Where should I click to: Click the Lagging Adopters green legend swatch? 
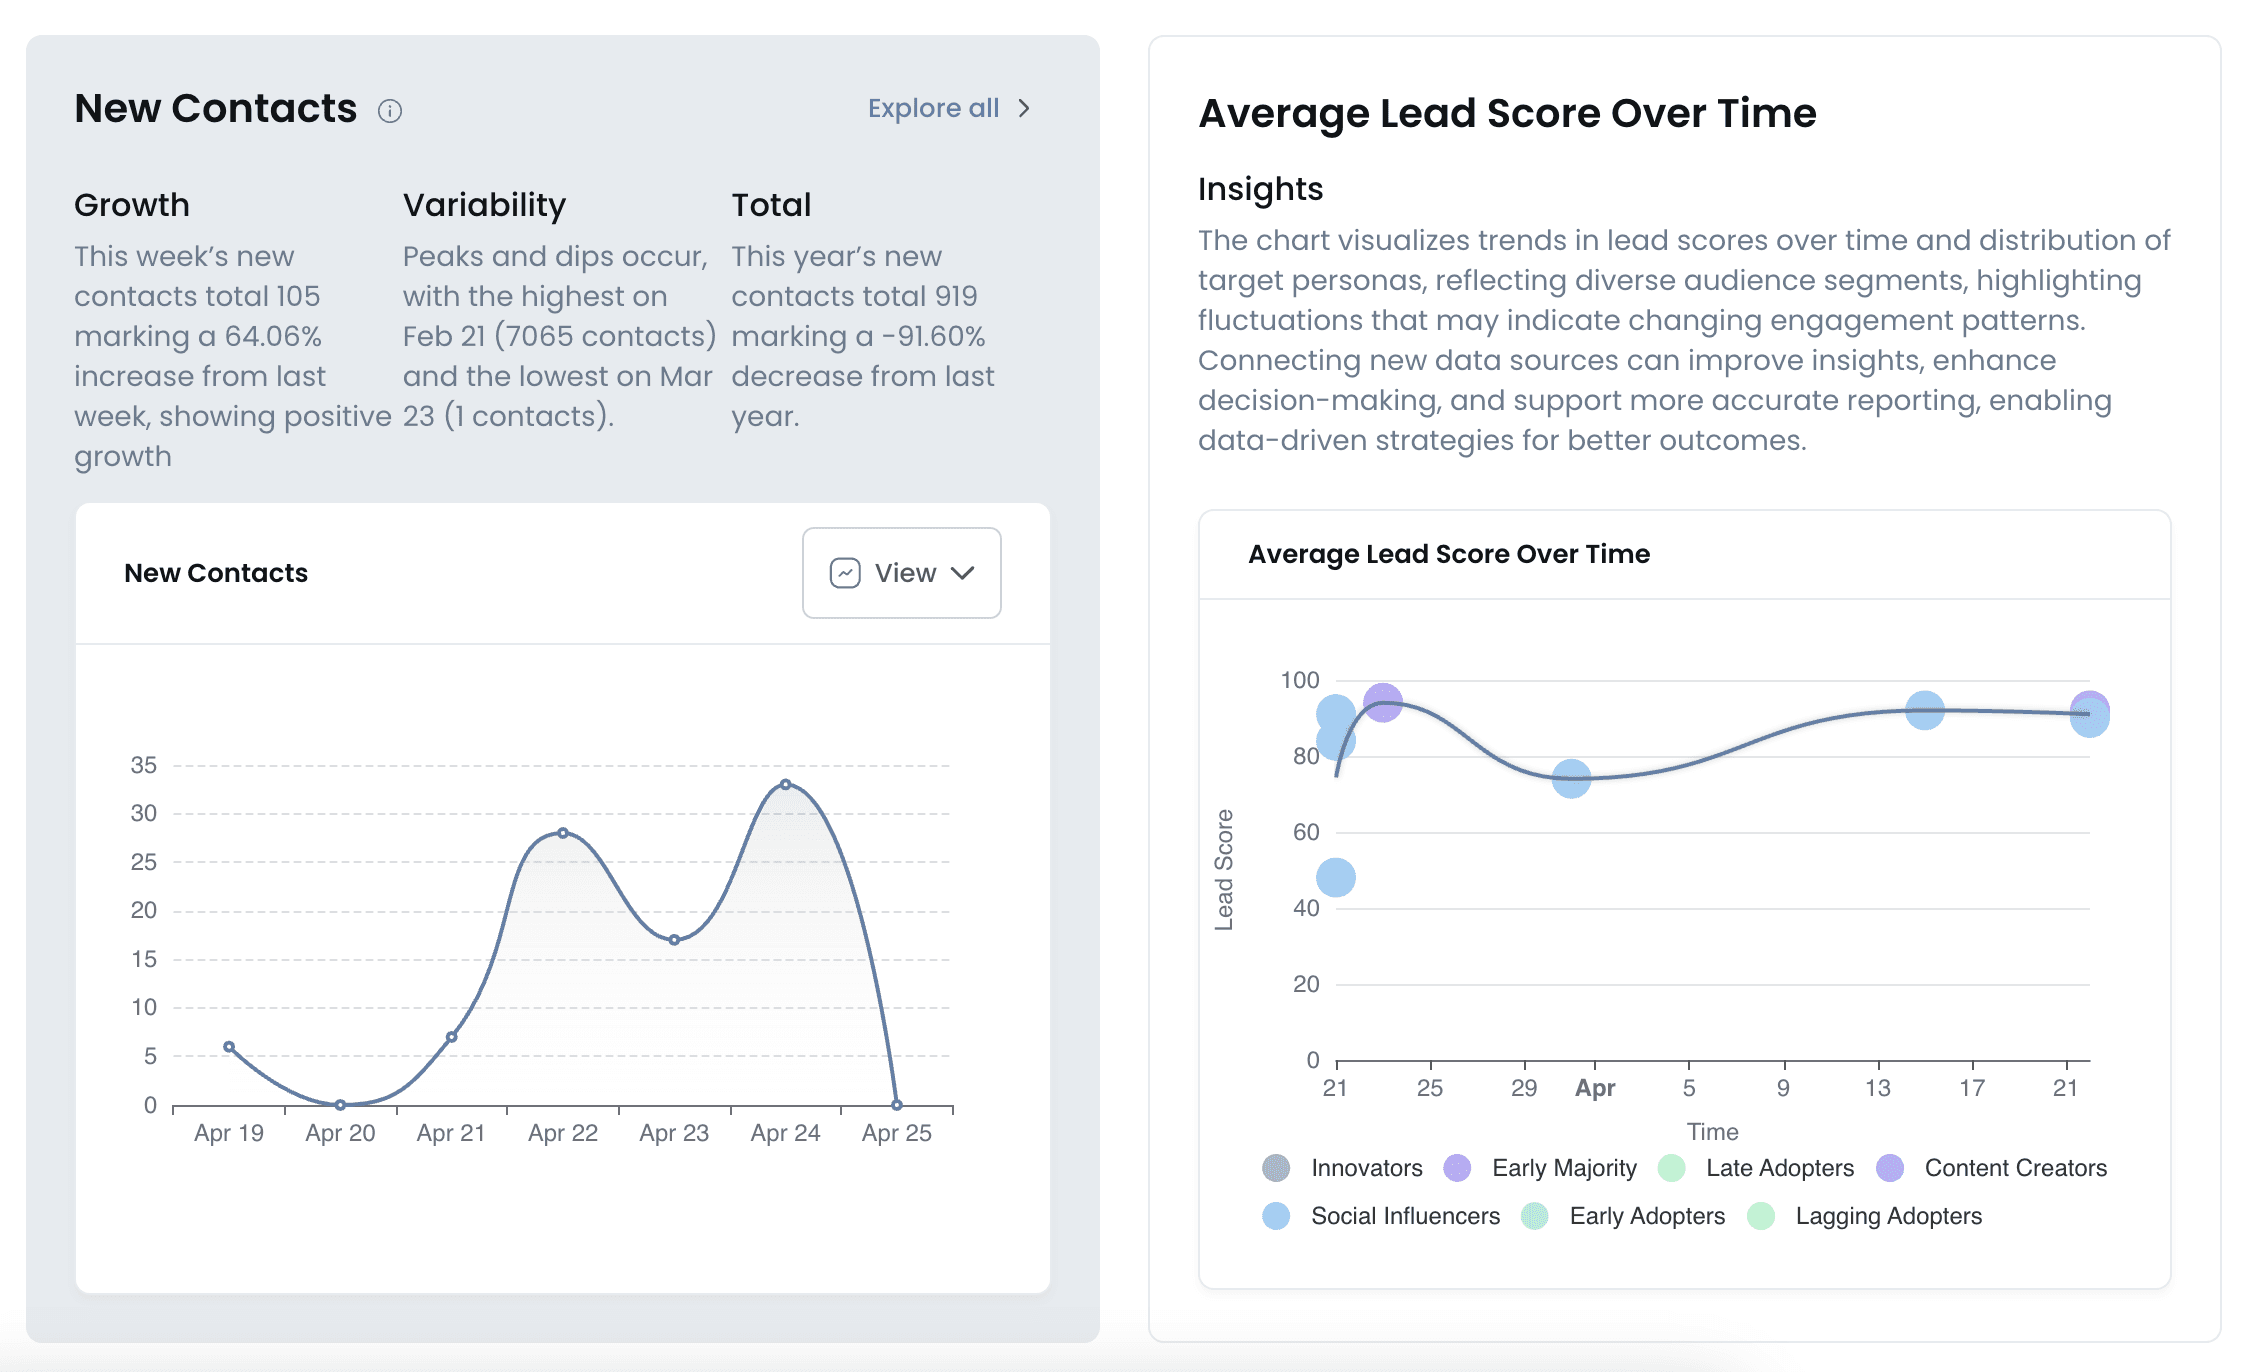point(1761,1216)
